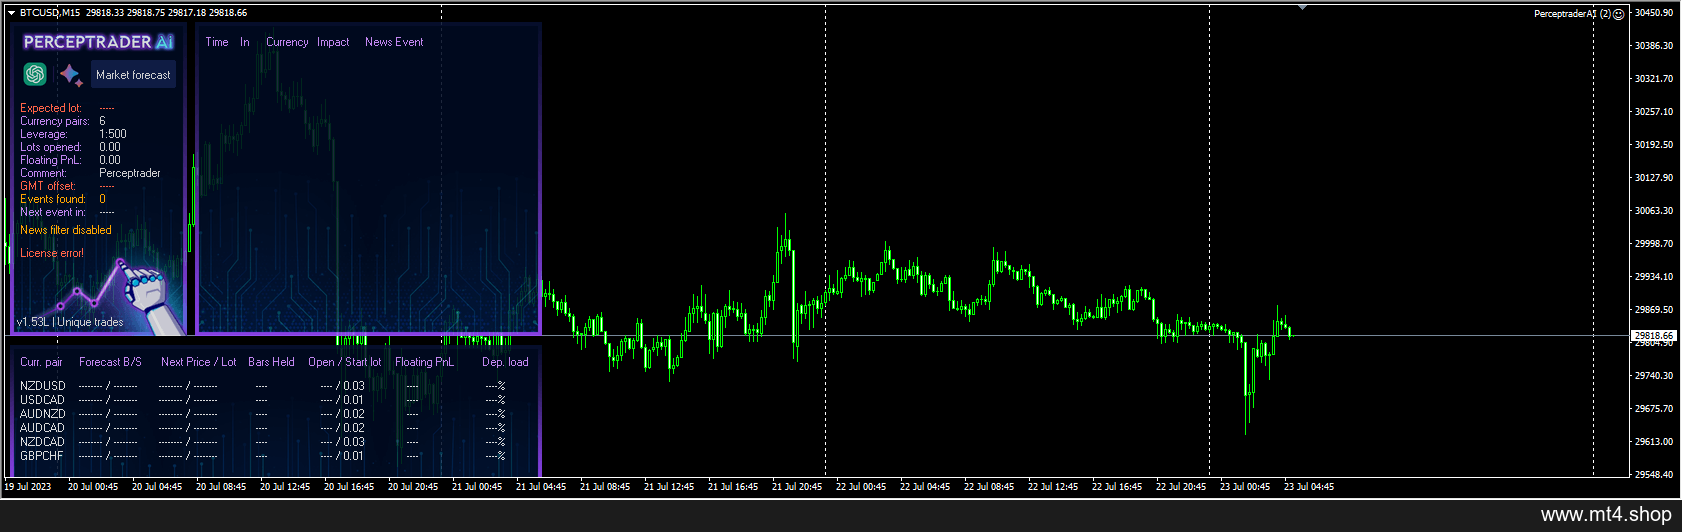Click the 23 Jul 04:45 time axis label

[1309, 487]
